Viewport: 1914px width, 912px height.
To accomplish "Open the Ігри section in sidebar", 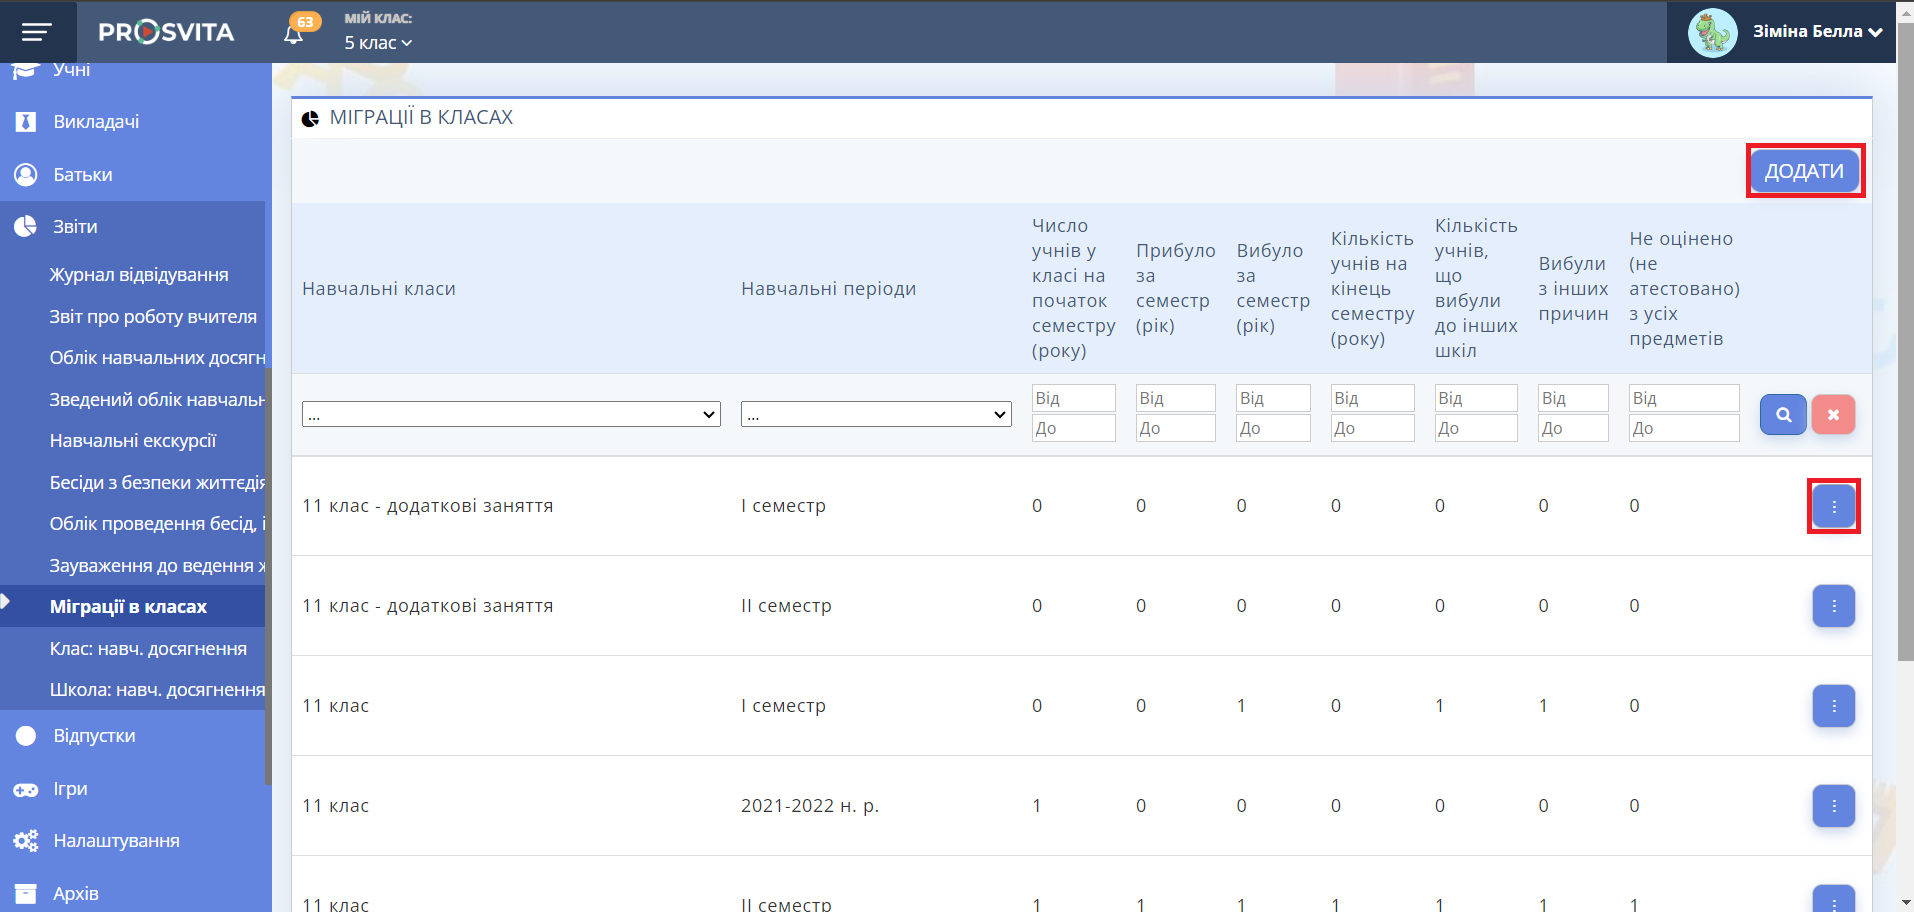I will 70,789.
